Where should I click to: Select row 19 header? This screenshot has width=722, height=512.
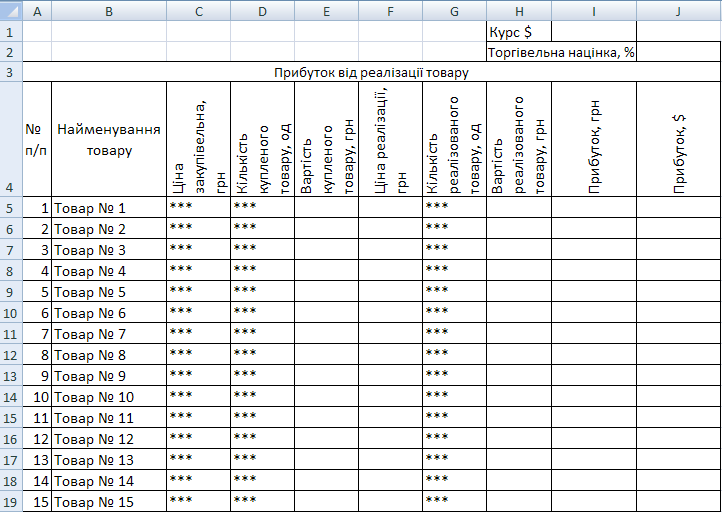(x=11, y=502)
